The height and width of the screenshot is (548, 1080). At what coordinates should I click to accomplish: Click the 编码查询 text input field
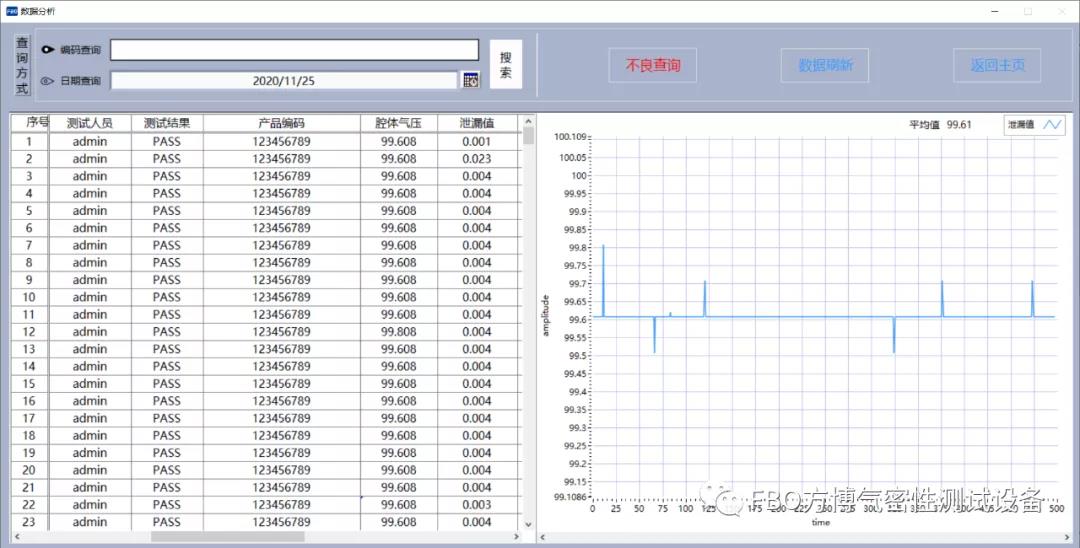[x=294, y=50]
